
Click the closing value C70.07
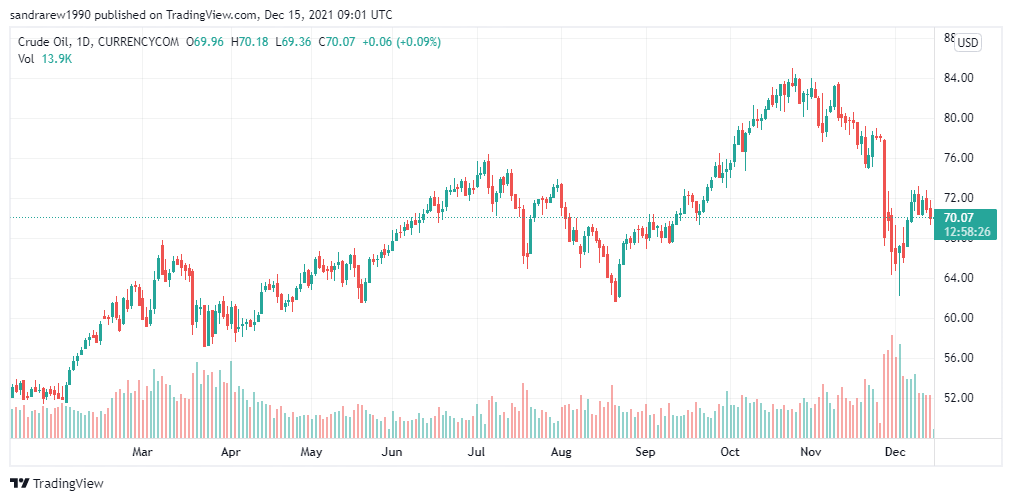[336, 43]
